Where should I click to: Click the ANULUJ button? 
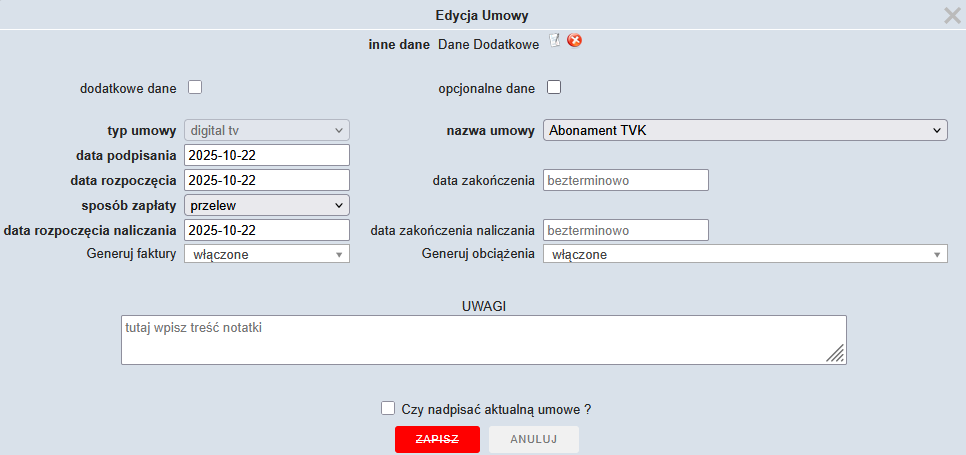(534, 440)
